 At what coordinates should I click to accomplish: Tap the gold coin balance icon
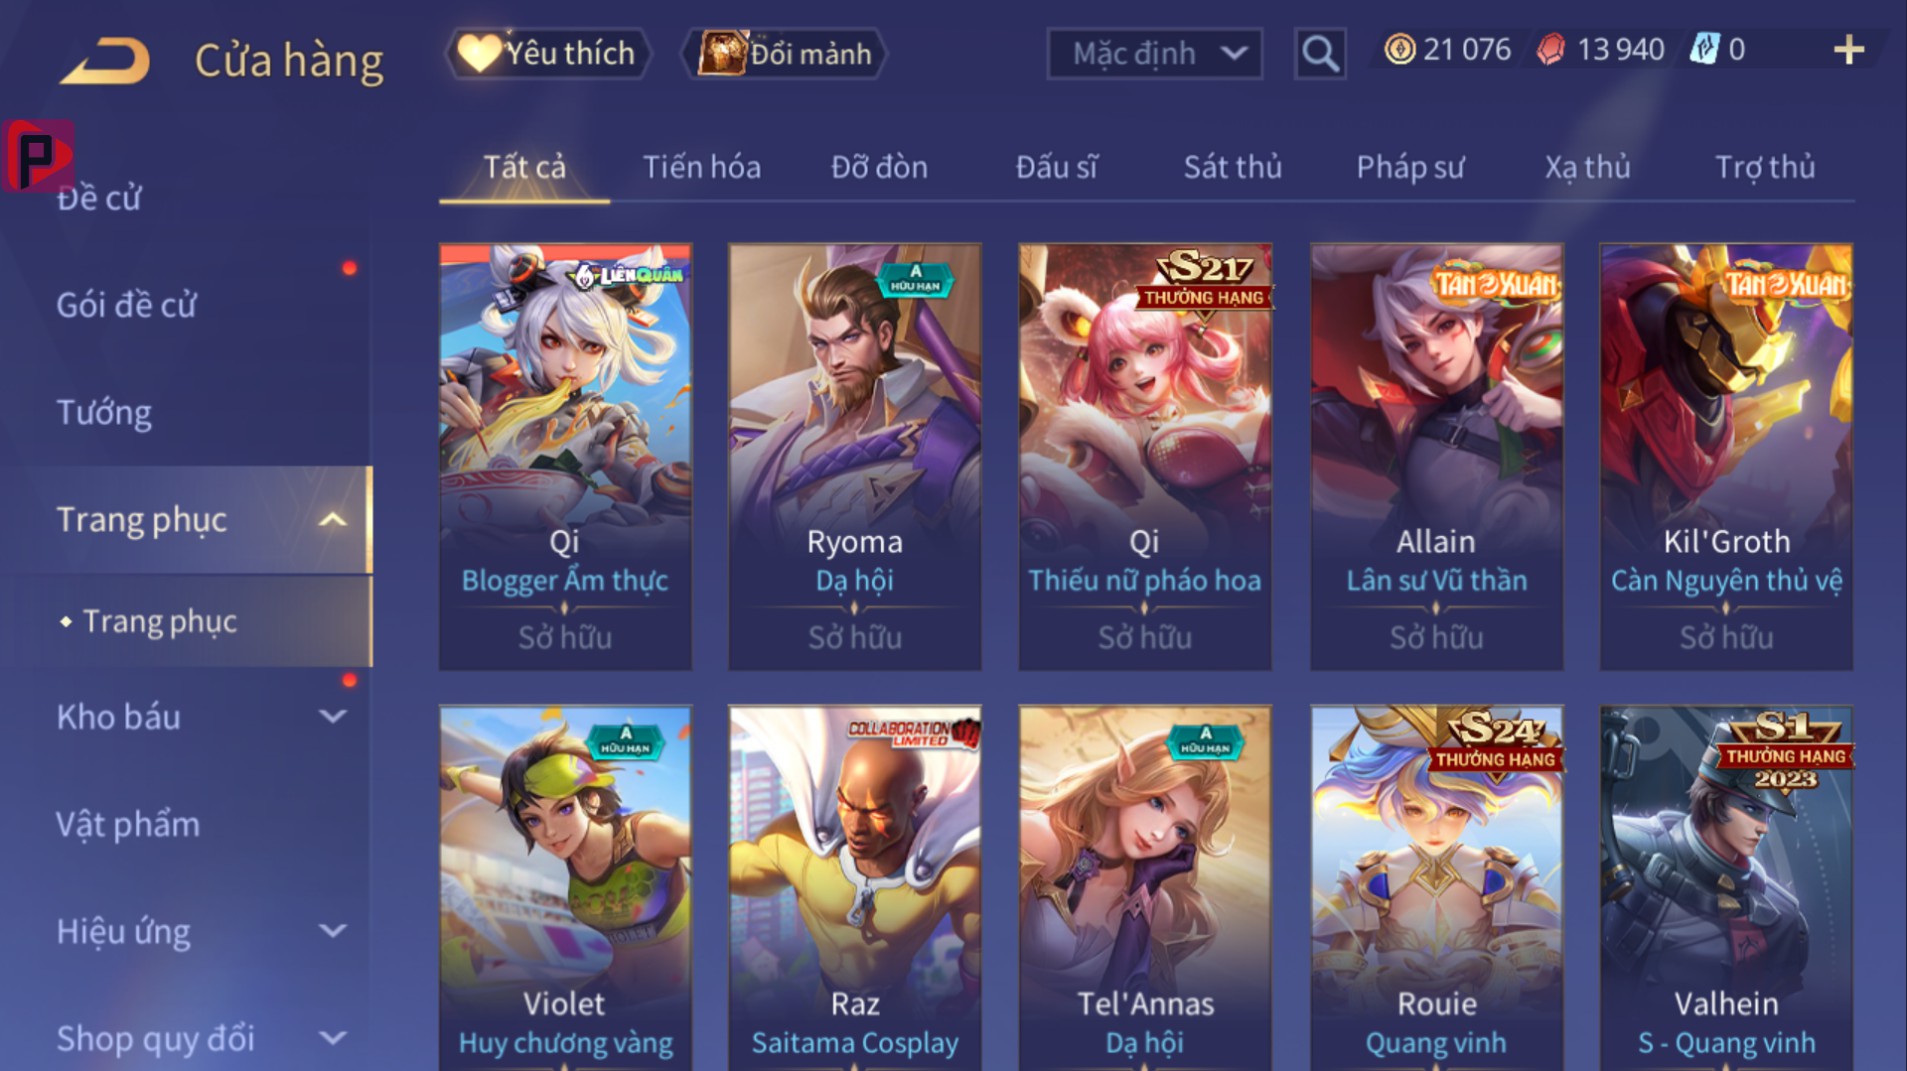tap(1399, 49)
